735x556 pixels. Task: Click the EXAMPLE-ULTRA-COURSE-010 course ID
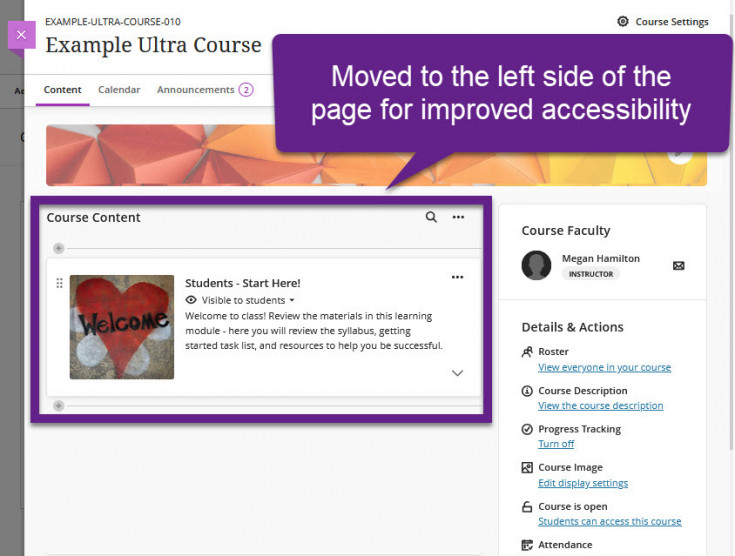coord(112,22)
